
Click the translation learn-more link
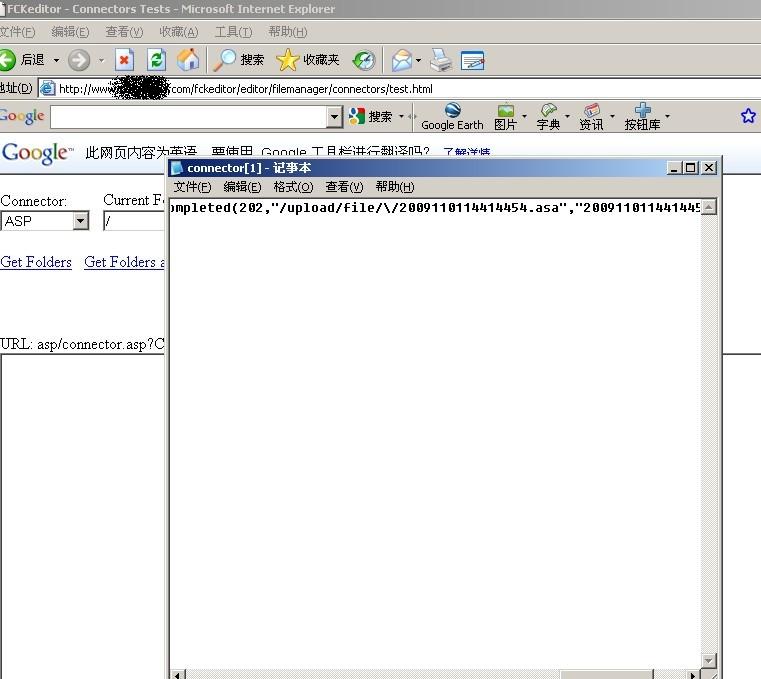tap(466, 152)
